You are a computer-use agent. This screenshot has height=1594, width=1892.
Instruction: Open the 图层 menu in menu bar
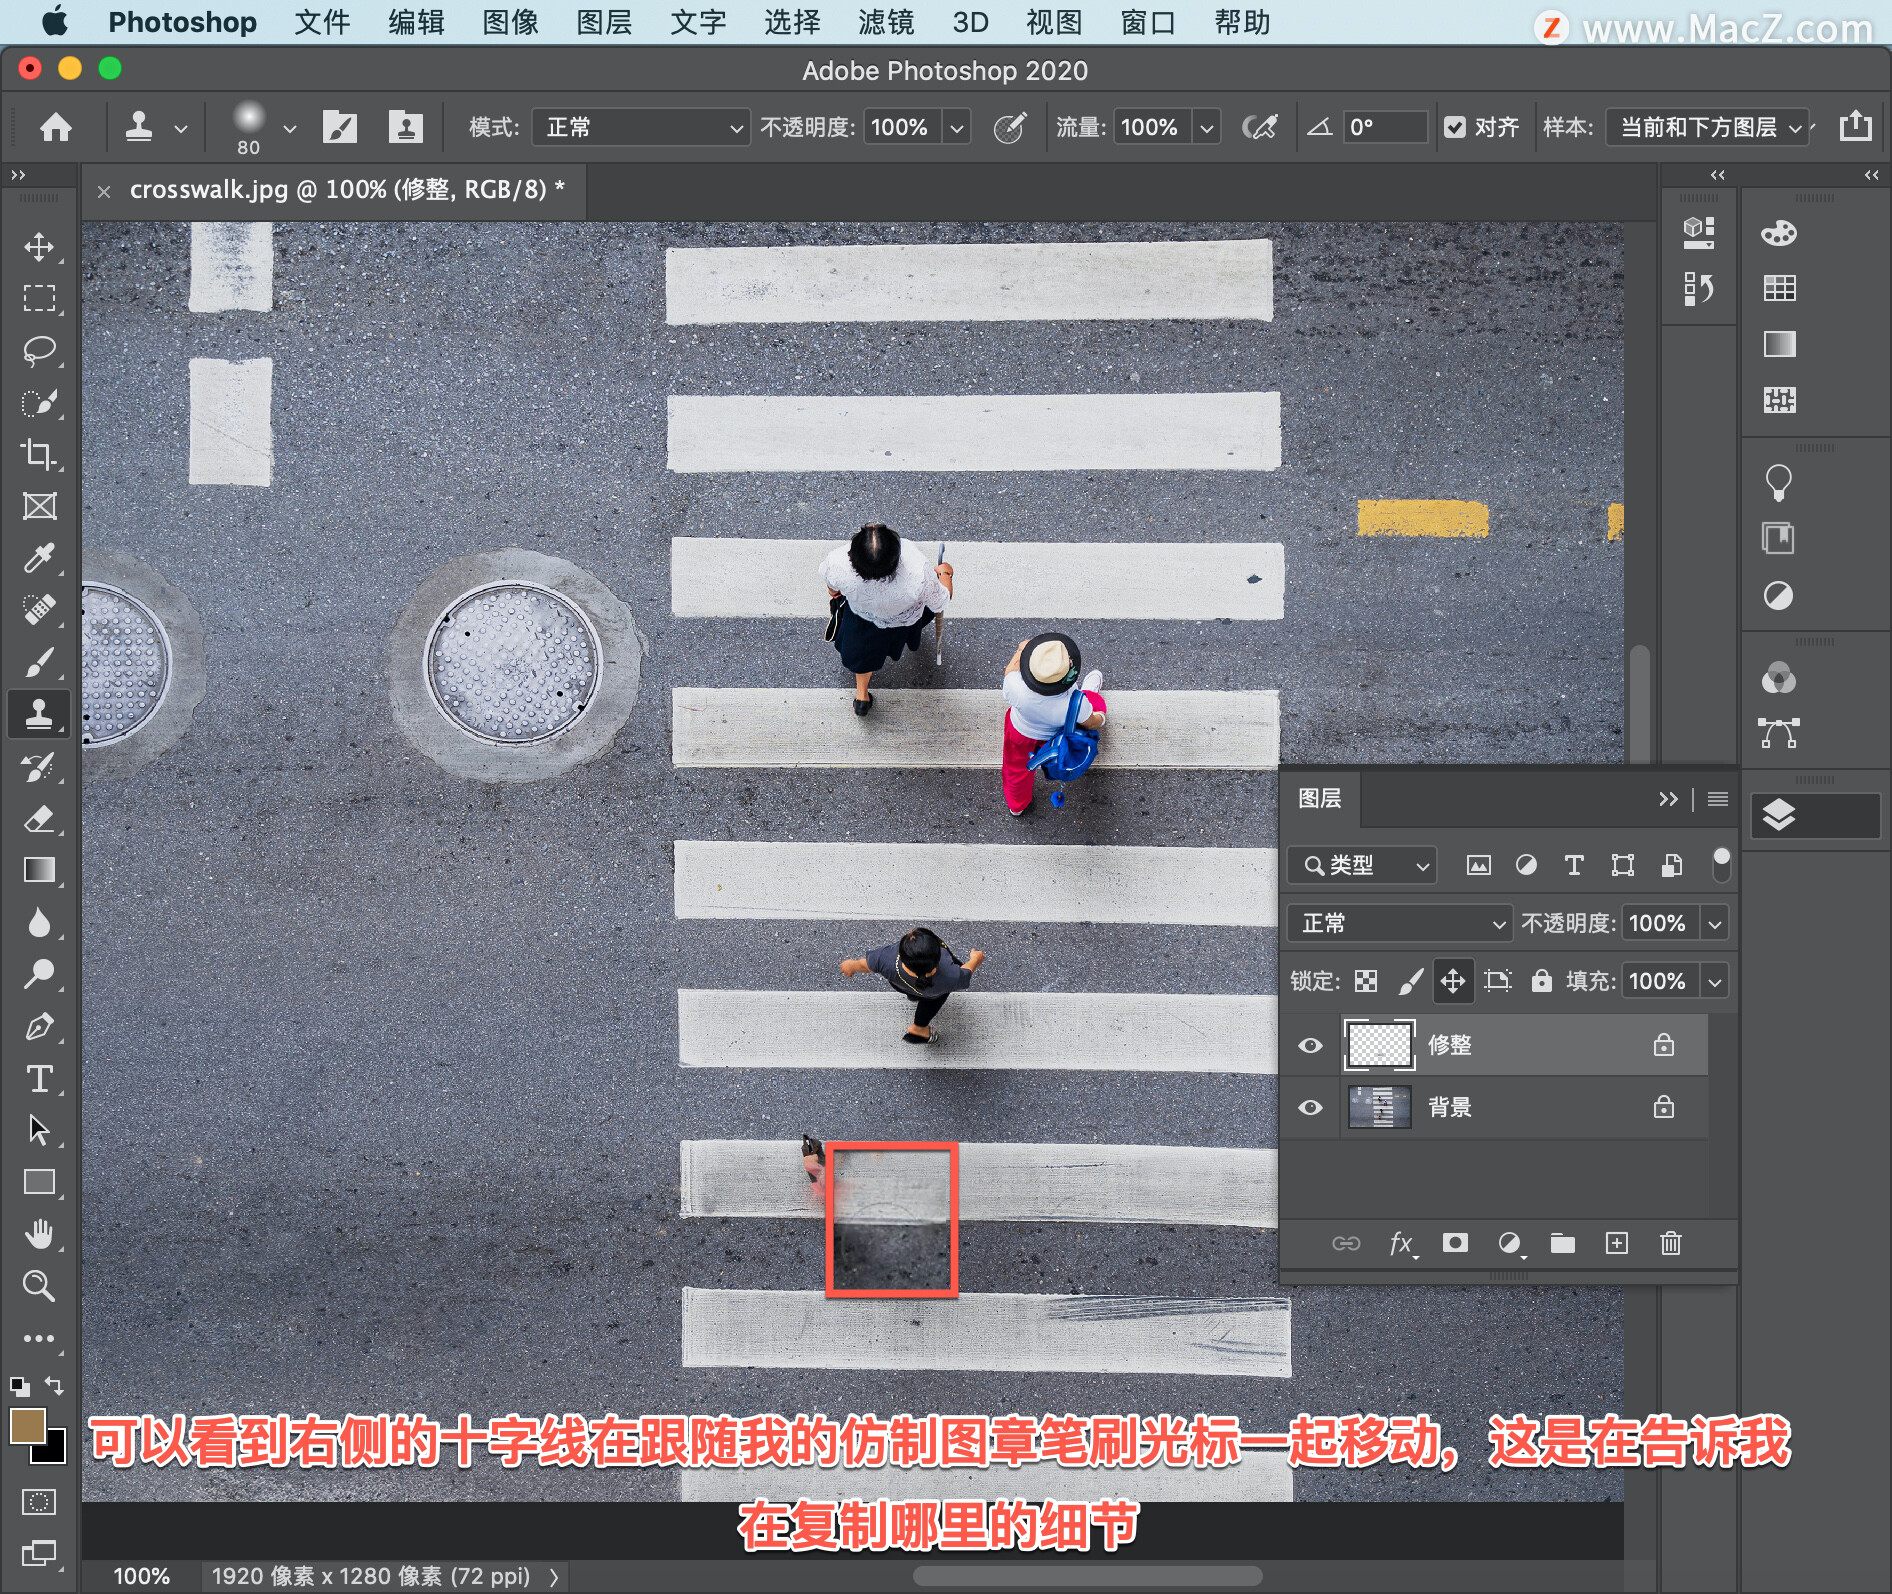pos(604,22)
